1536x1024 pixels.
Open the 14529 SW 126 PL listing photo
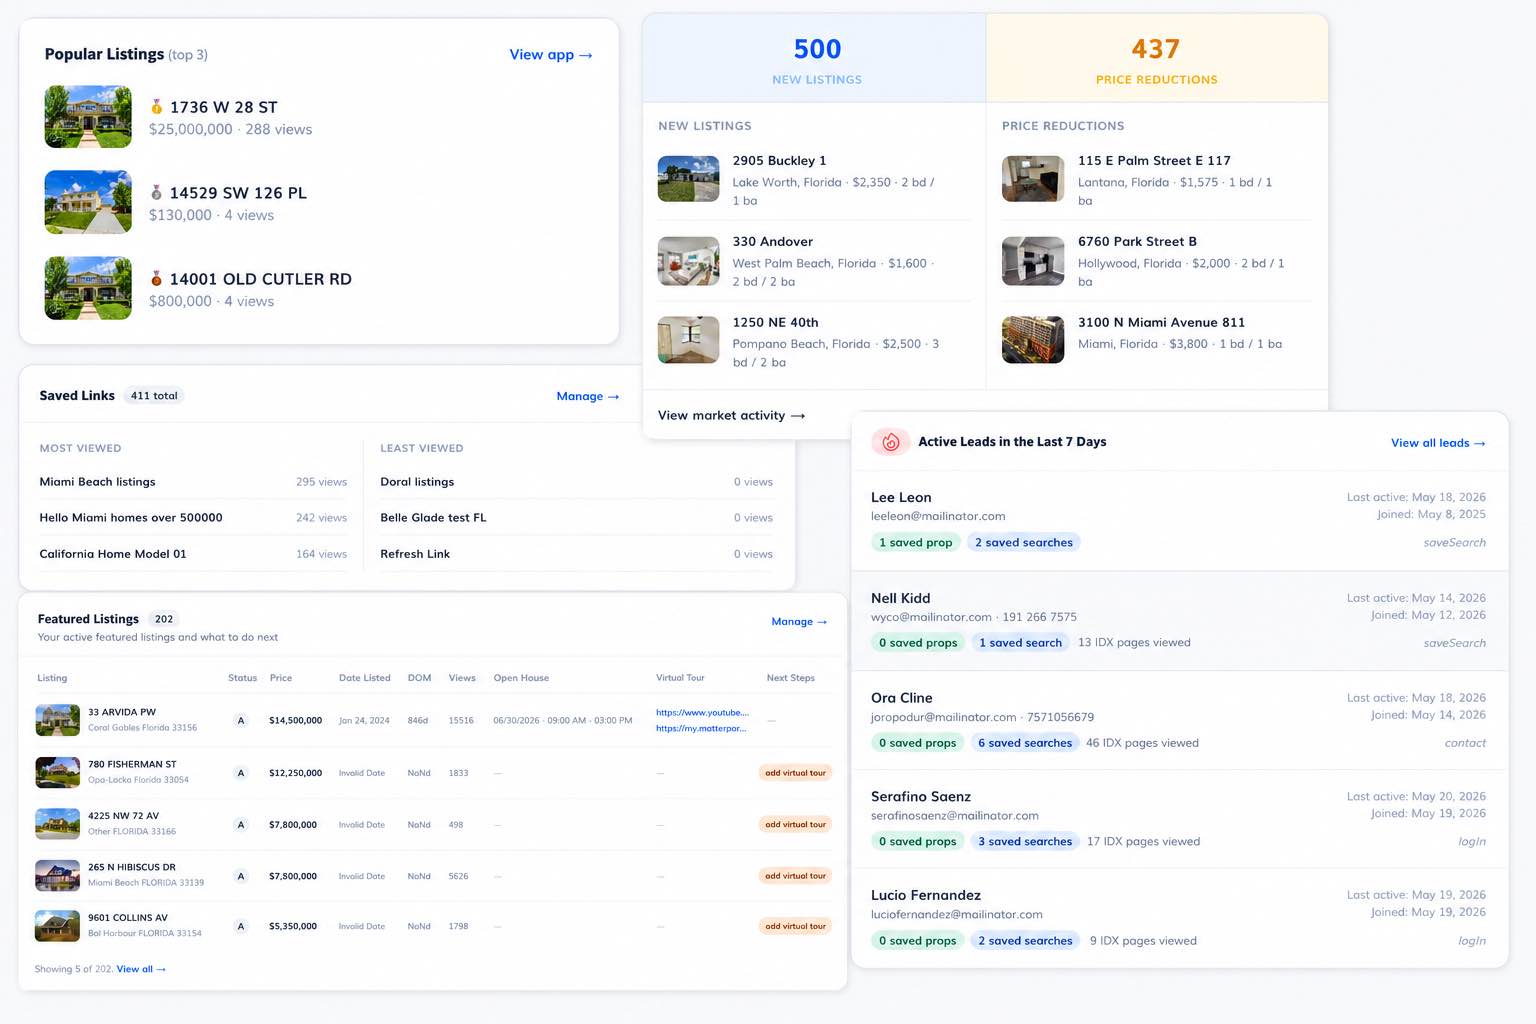[x=88, y=202]
